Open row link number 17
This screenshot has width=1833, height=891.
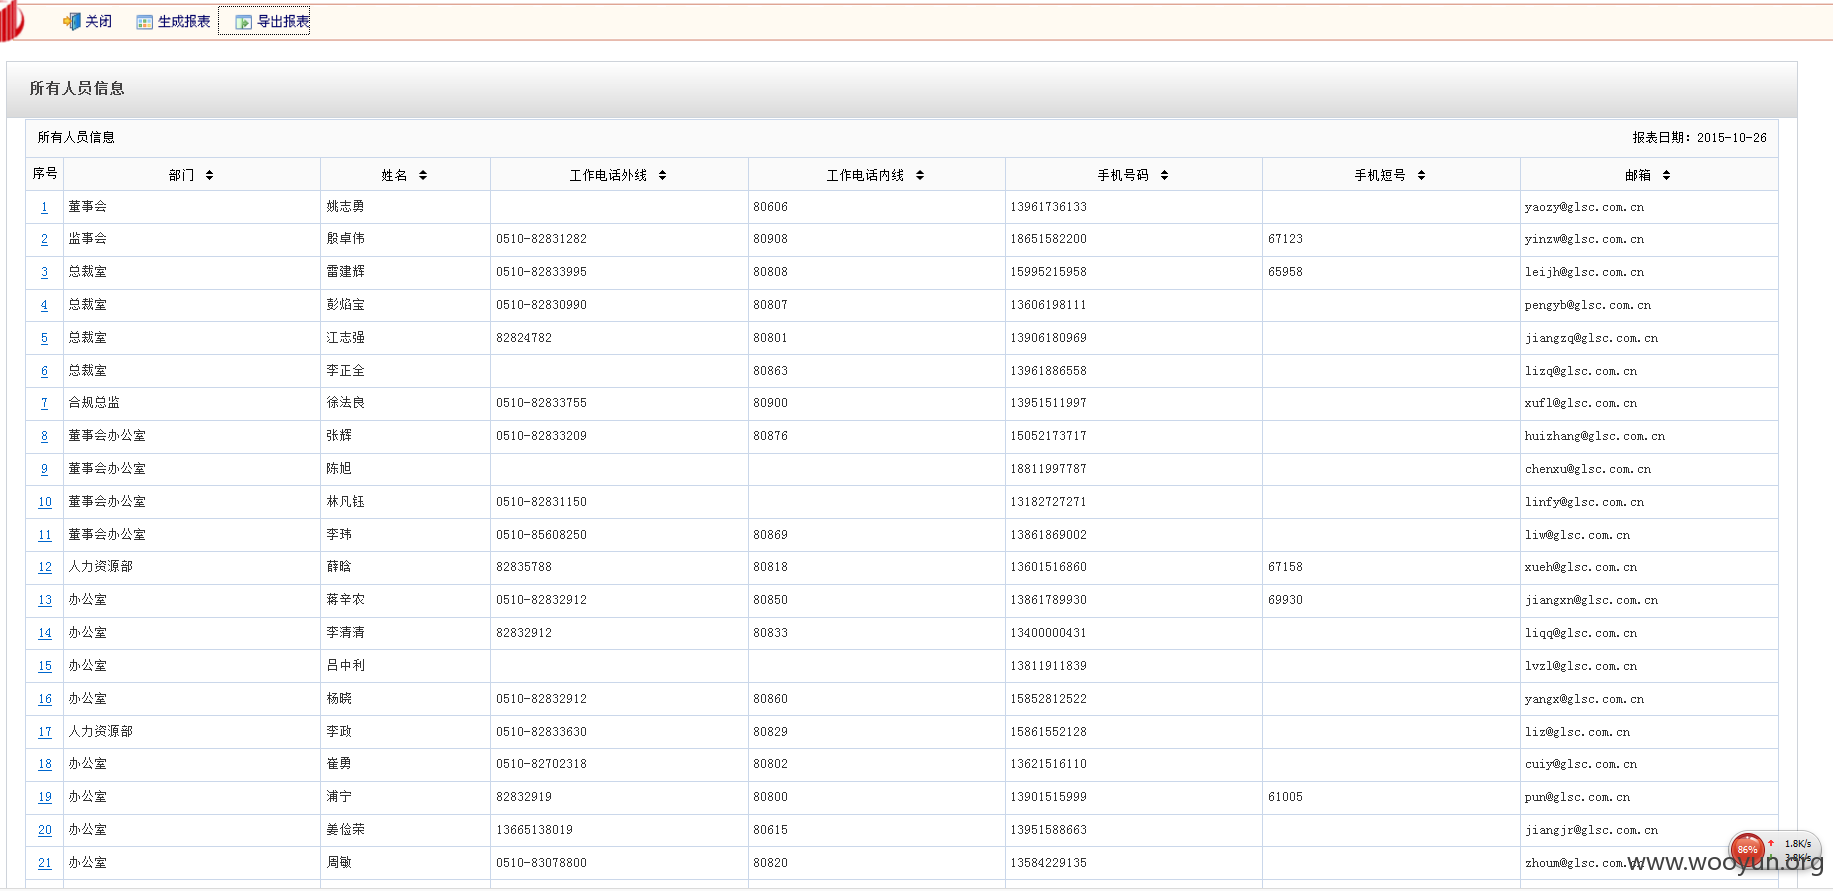(45, 732)
